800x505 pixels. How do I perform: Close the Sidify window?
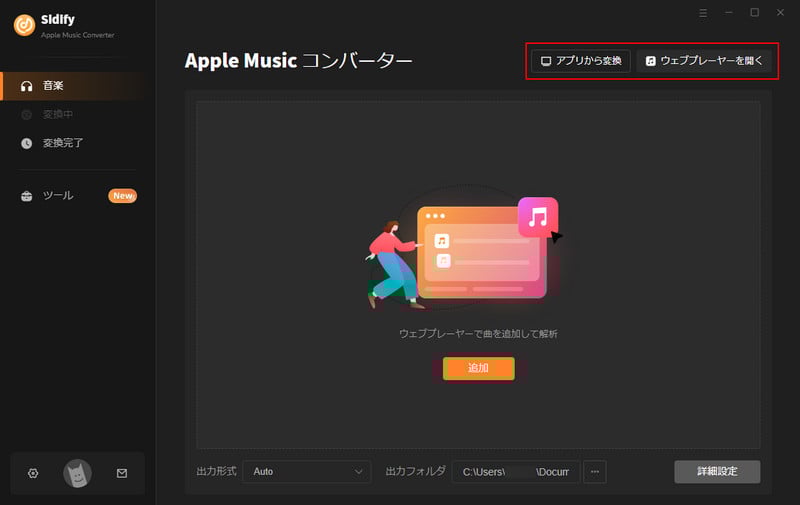781,13
